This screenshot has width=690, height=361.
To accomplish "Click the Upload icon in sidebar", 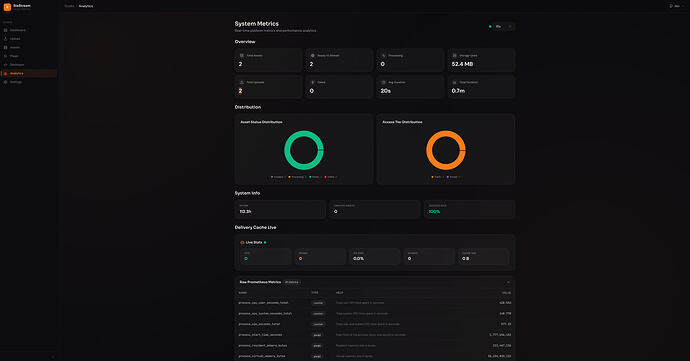I will click(5, 39).
